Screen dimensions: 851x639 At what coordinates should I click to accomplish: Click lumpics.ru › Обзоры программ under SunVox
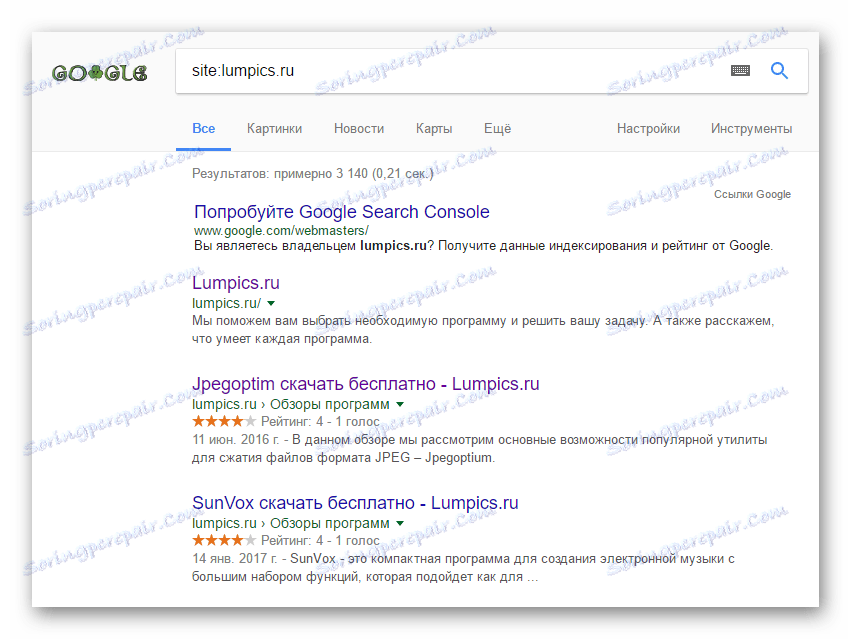tap(290, 523)
